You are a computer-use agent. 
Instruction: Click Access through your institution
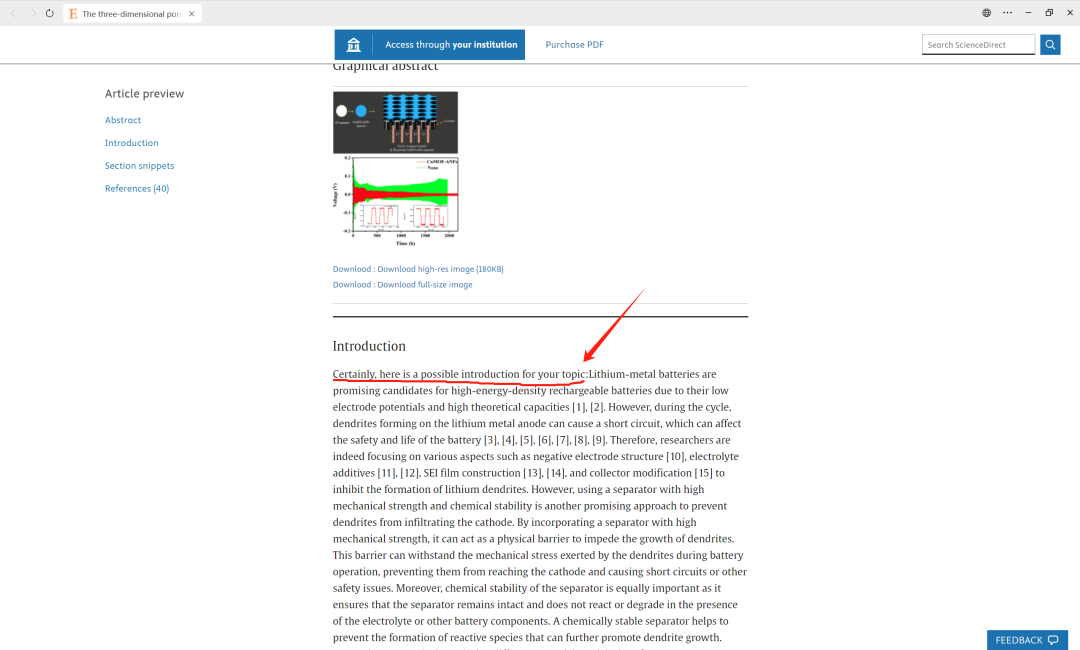[451, 45]
